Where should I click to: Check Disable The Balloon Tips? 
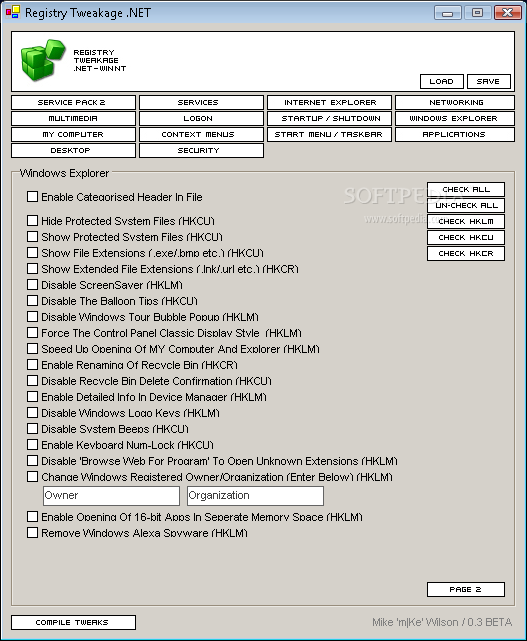click(32, 300)
